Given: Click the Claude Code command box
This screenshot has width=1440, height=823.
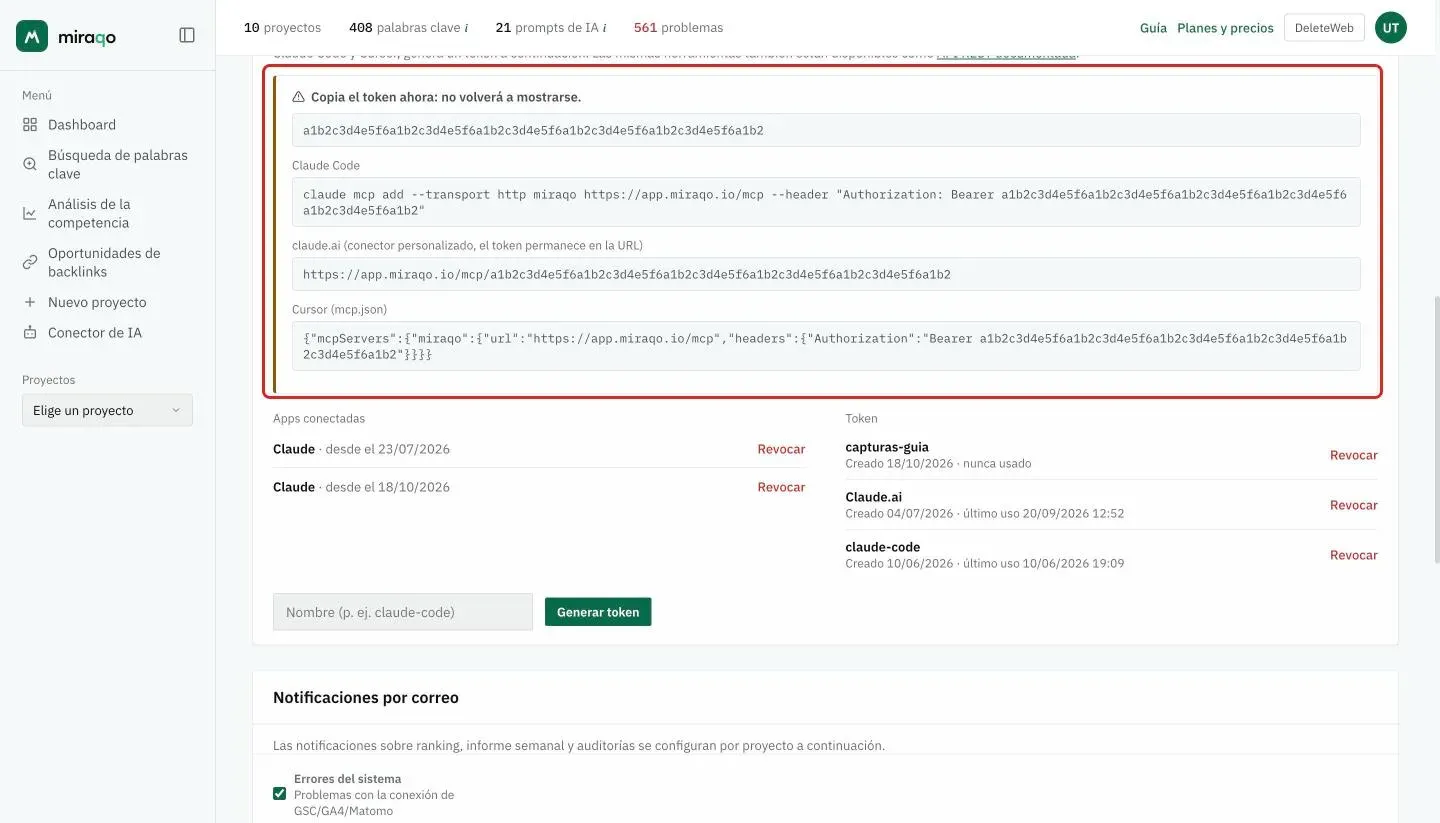Looking at the screenshot, I should click(826, 203).
